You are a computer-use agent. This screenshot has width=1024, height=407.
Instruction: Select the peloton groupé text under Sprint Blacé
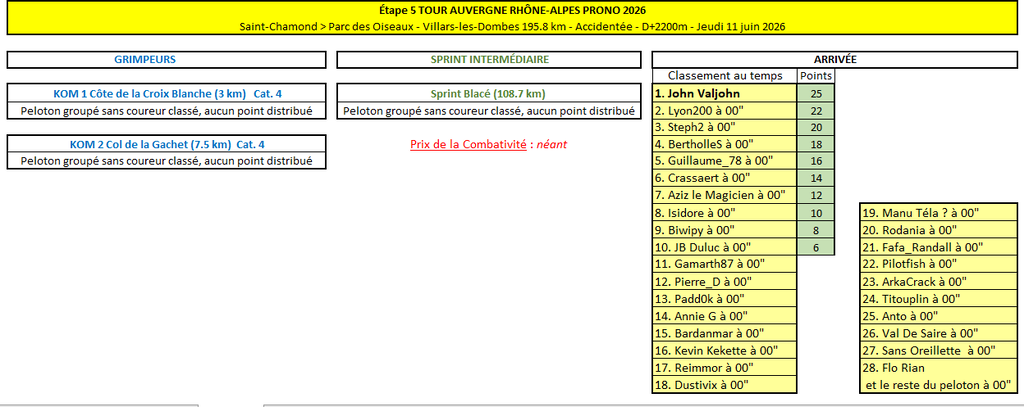point(489,110)
